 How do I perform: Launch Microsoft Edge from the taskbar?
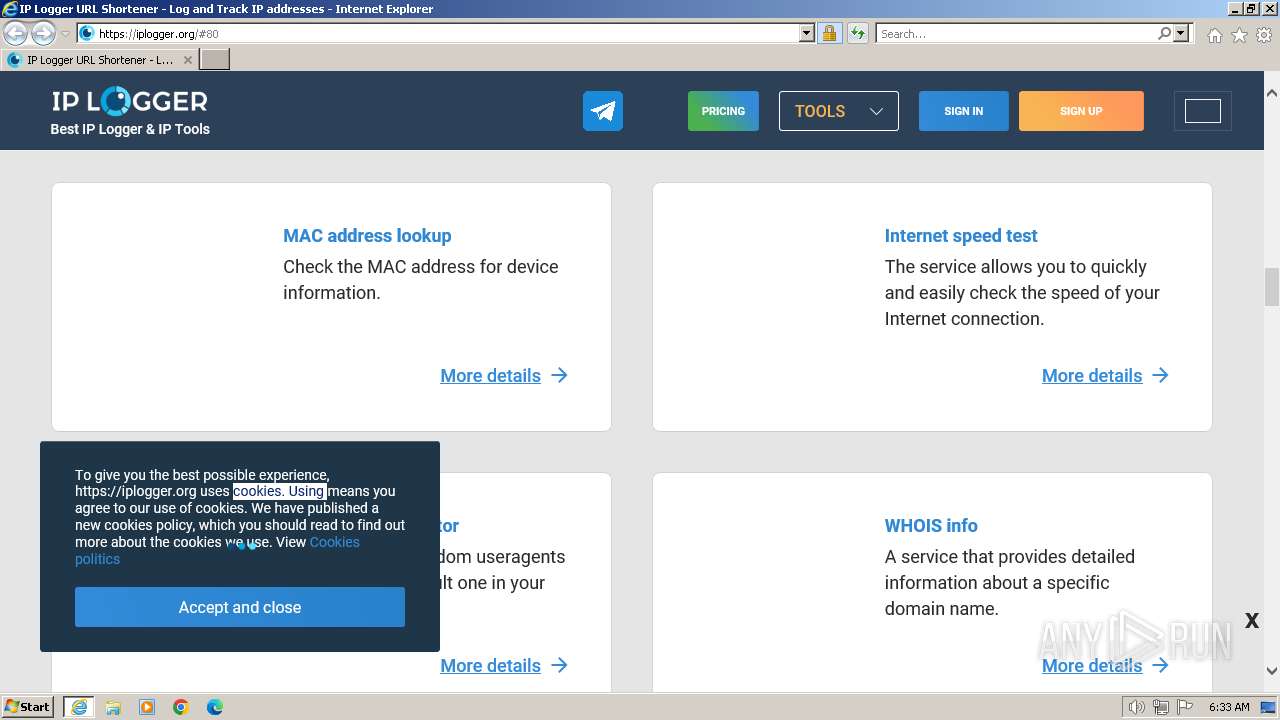pos(215,707)
